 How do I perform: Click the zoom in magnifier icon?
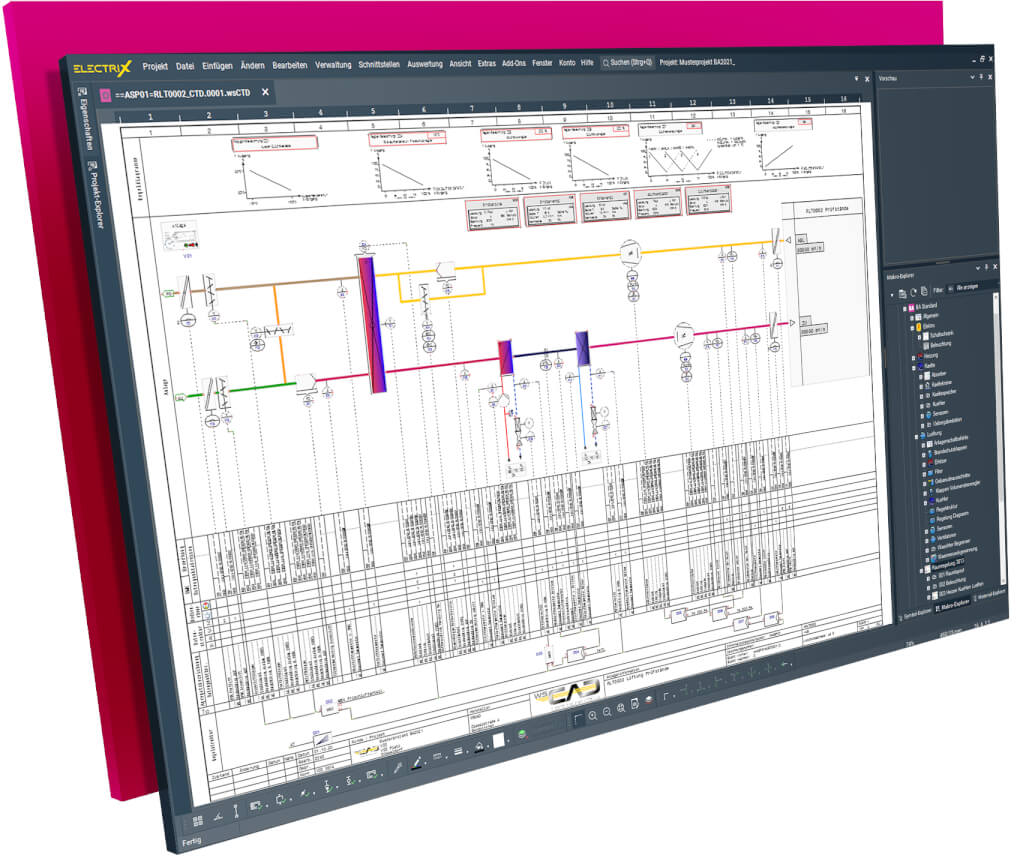pyautogui.click(x=592, y=715)
